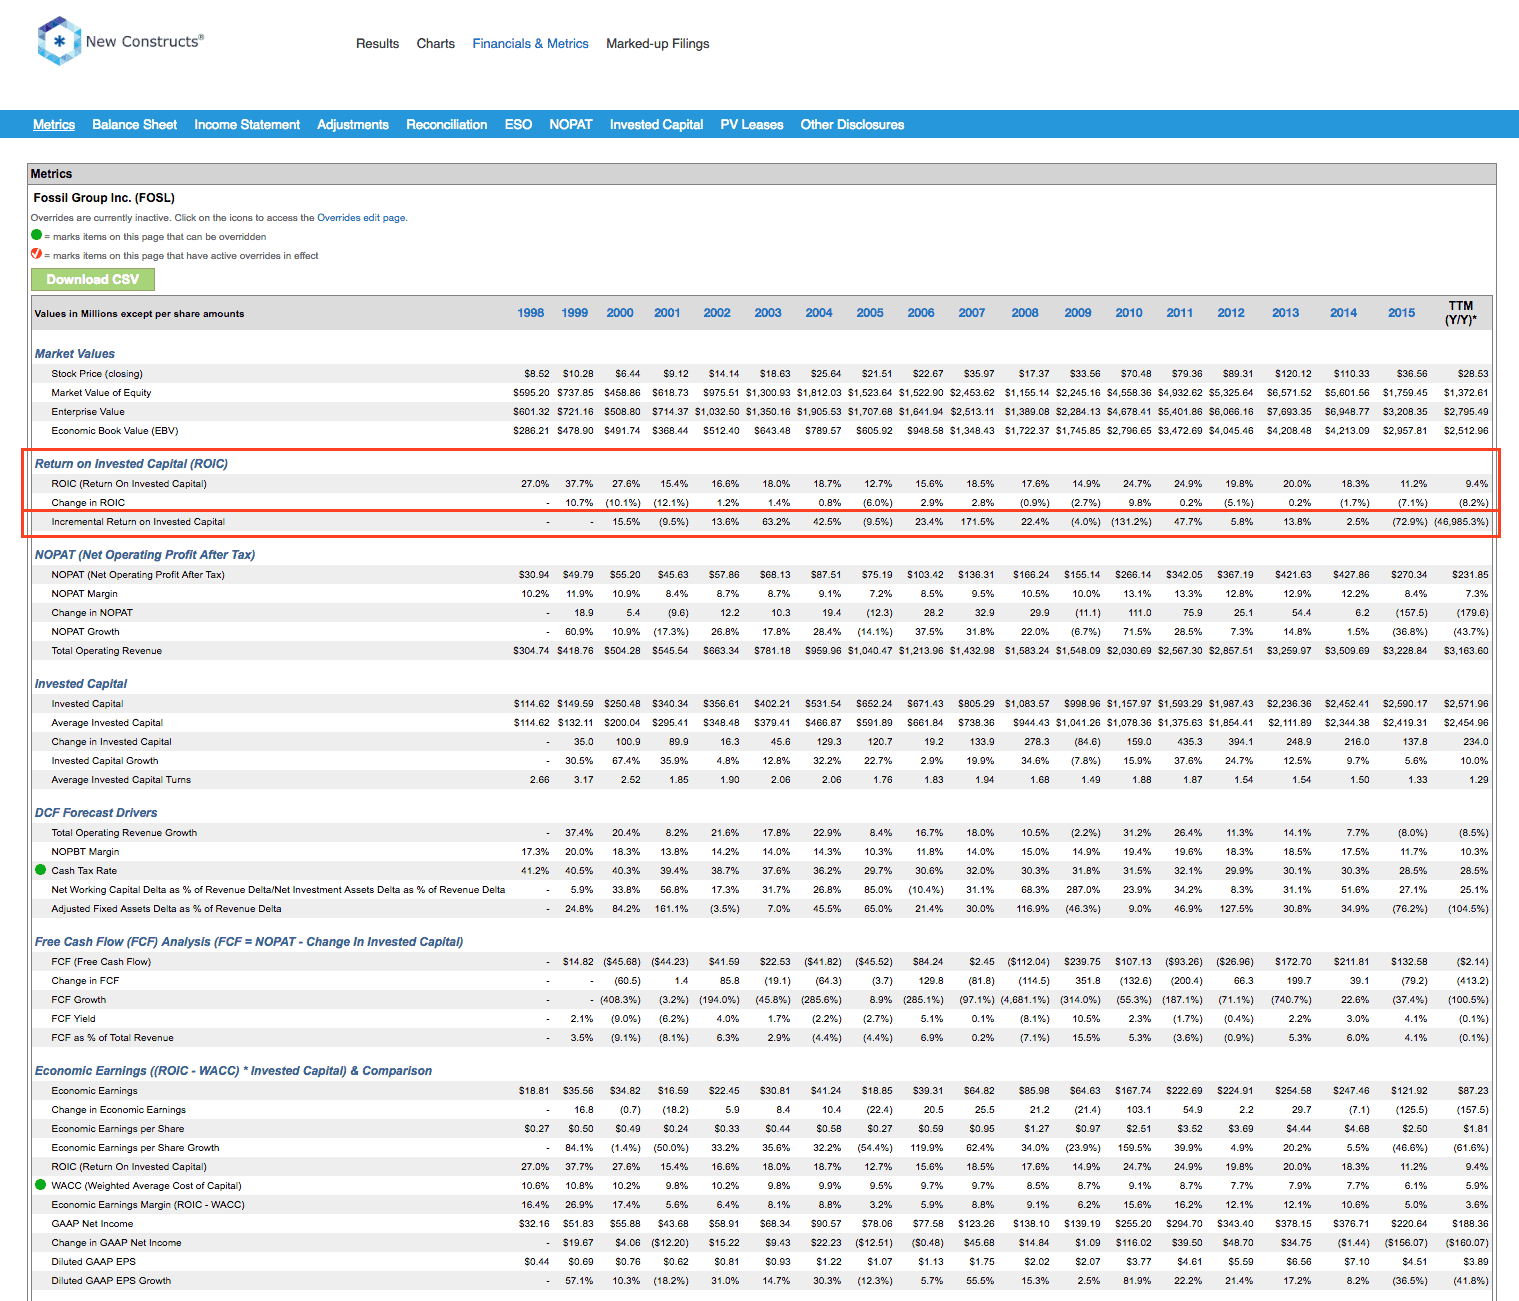Click the Stock Price (closing) row label
This screenshot has height=1301, width=1519.
[97, 374]
